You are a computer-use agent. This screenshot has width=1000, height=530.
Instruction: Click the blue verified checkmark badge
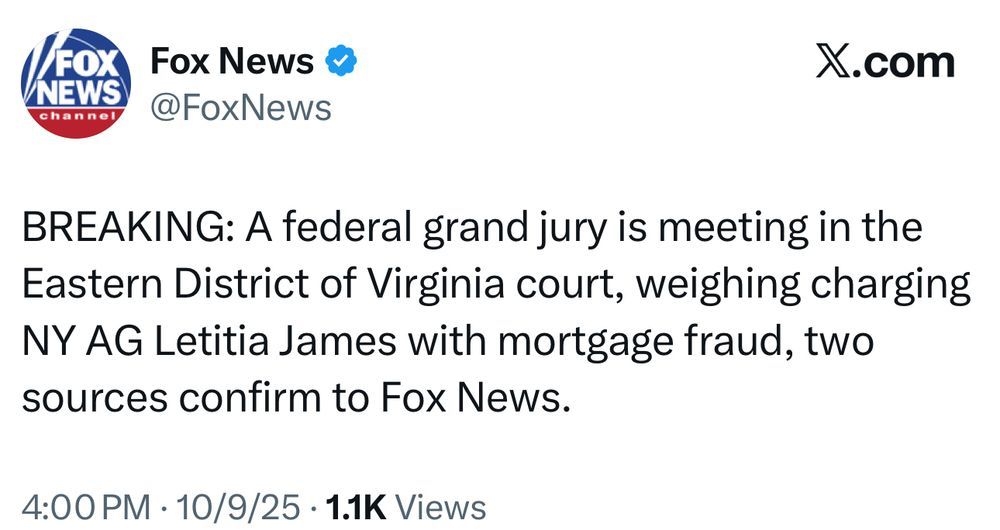[x=342, y=62]
